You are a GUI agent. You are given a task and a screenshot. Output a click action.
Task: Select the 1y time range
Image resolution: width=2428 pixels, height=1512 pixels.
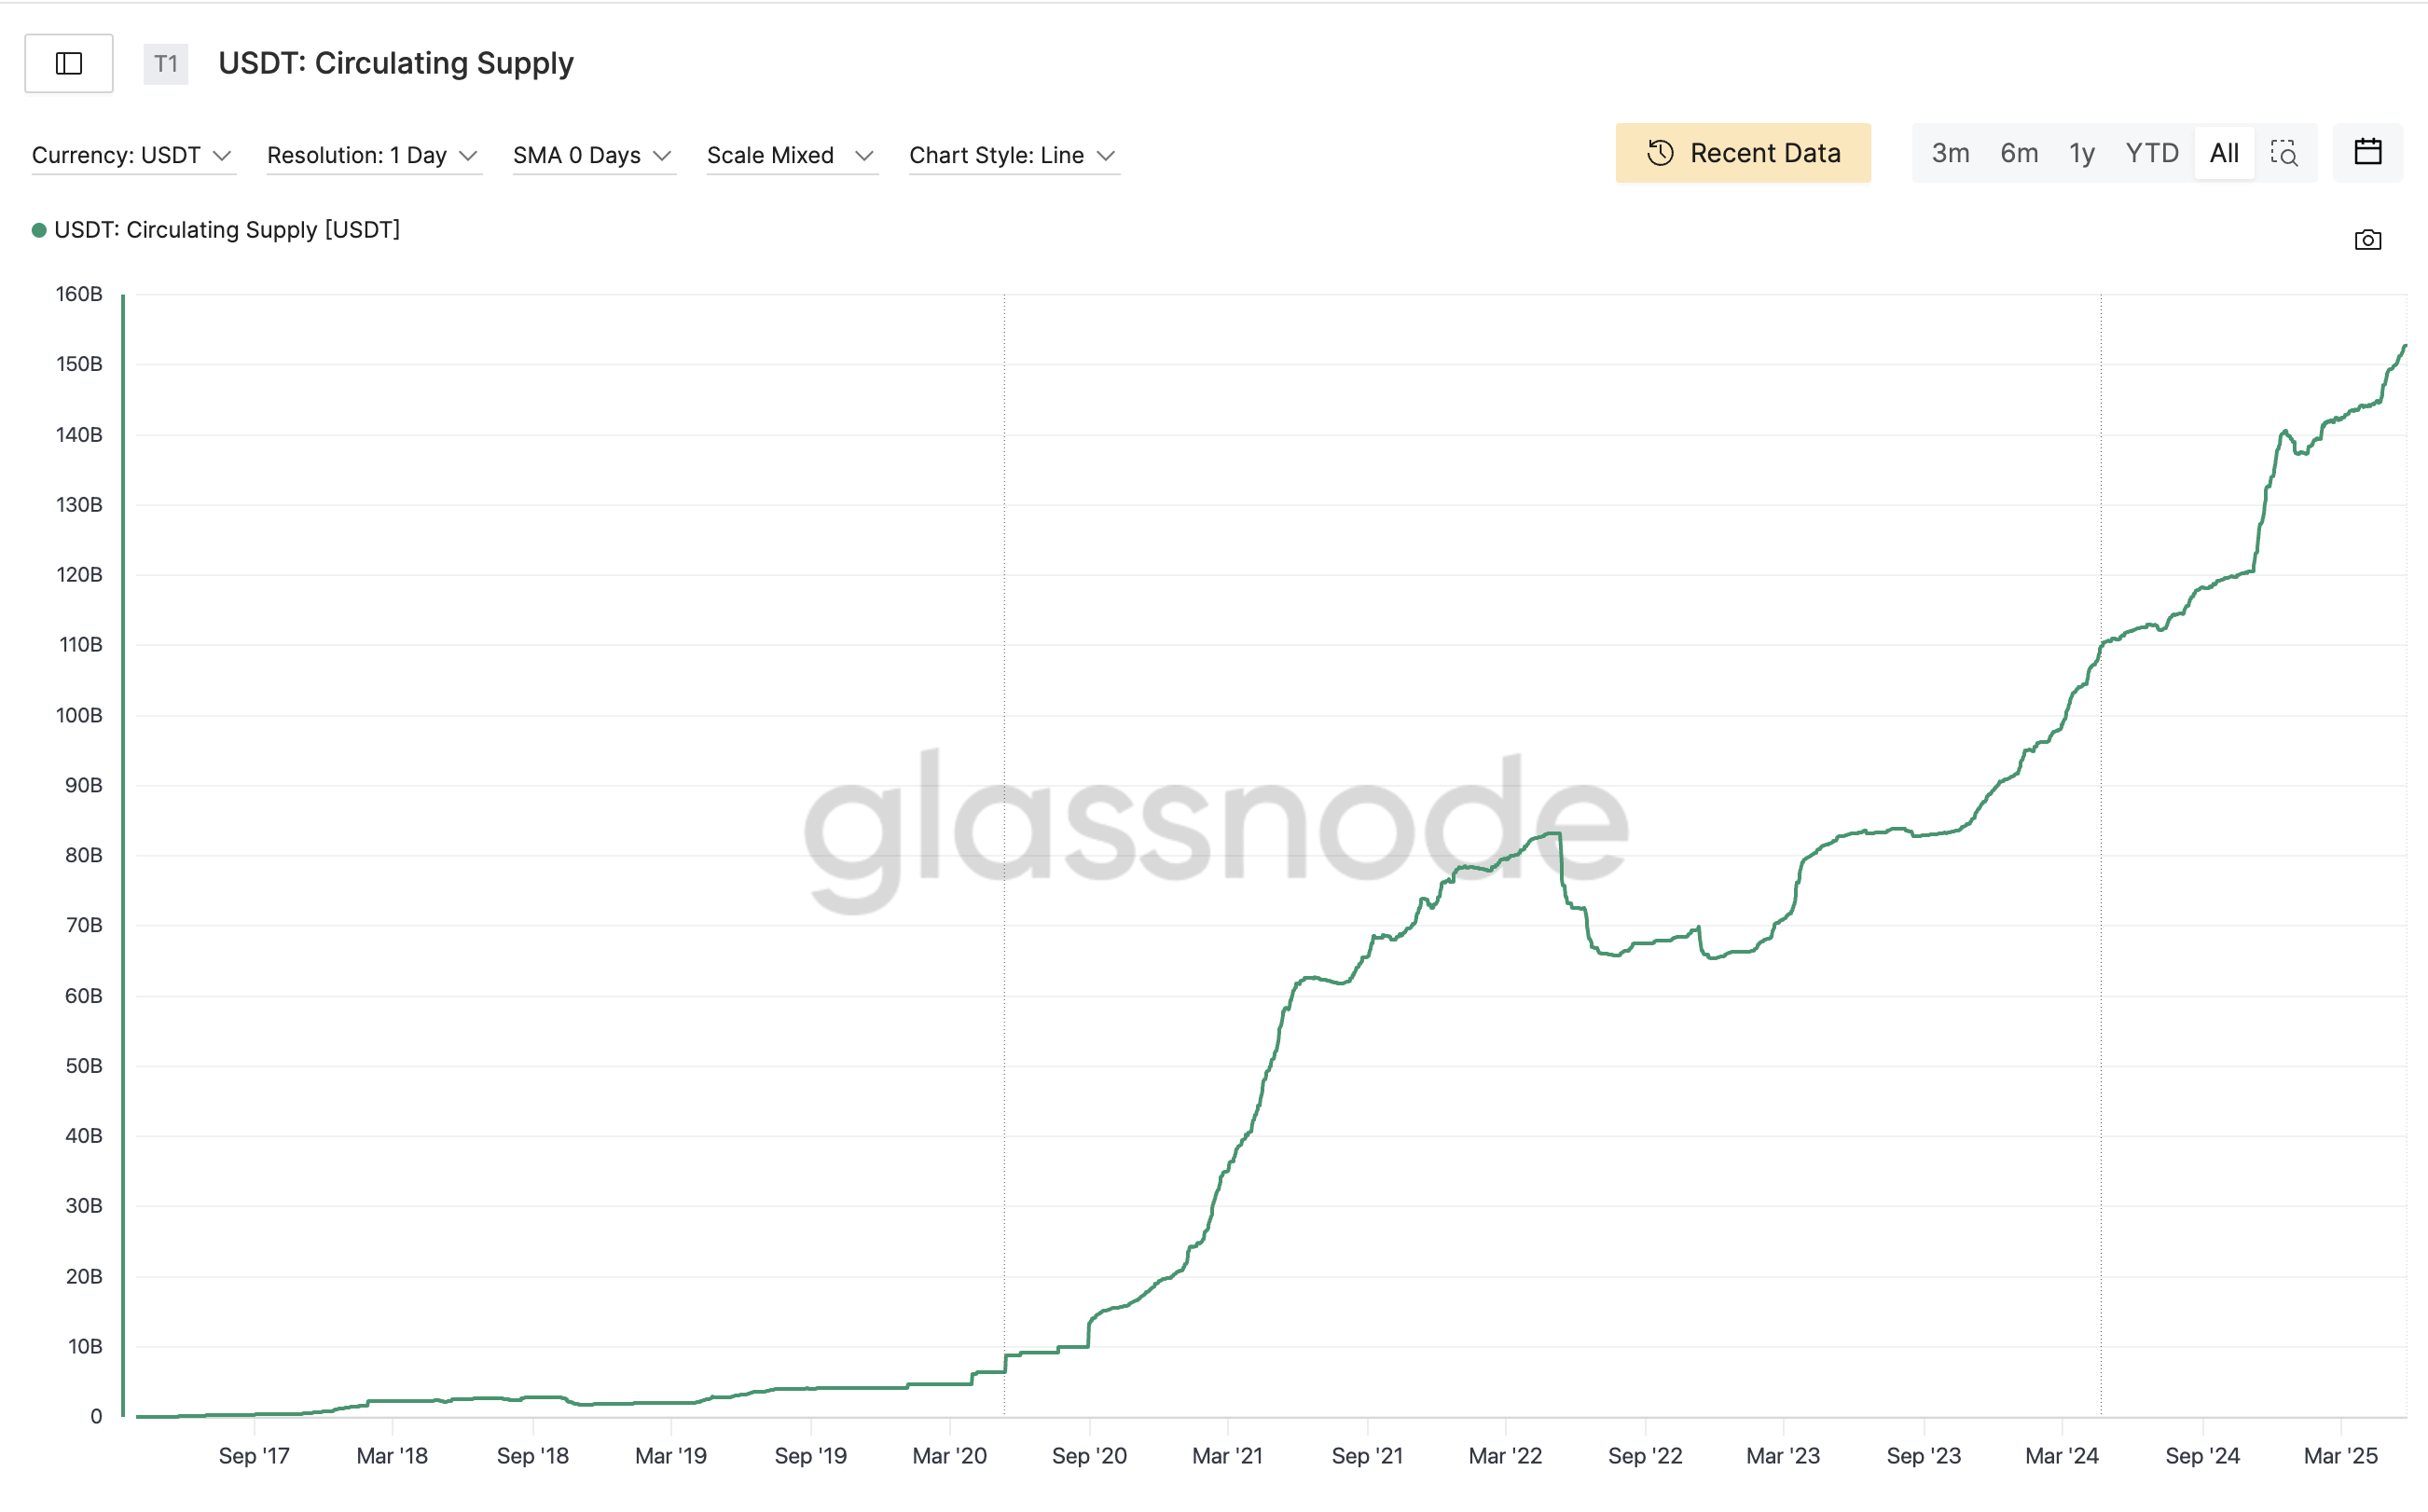click(x=2081, y=153)
